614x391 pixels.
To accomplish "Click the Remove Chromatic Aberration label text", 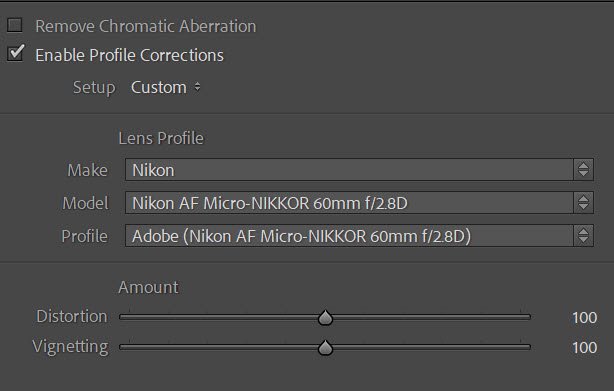I will click(146, 26).
